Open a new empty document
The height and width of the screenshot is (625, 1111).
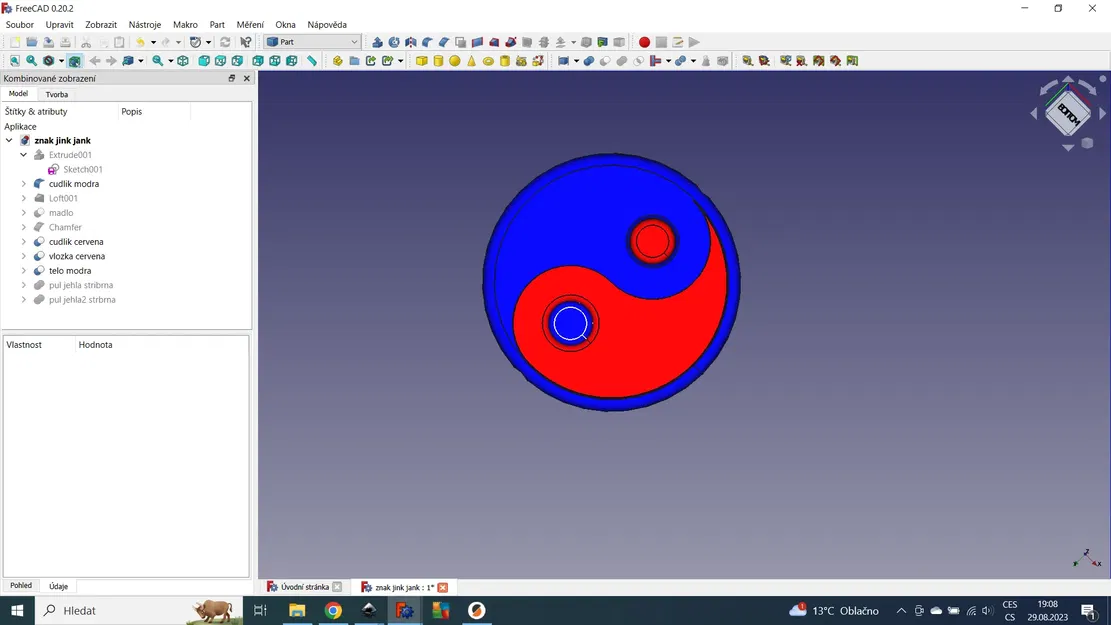15,42
